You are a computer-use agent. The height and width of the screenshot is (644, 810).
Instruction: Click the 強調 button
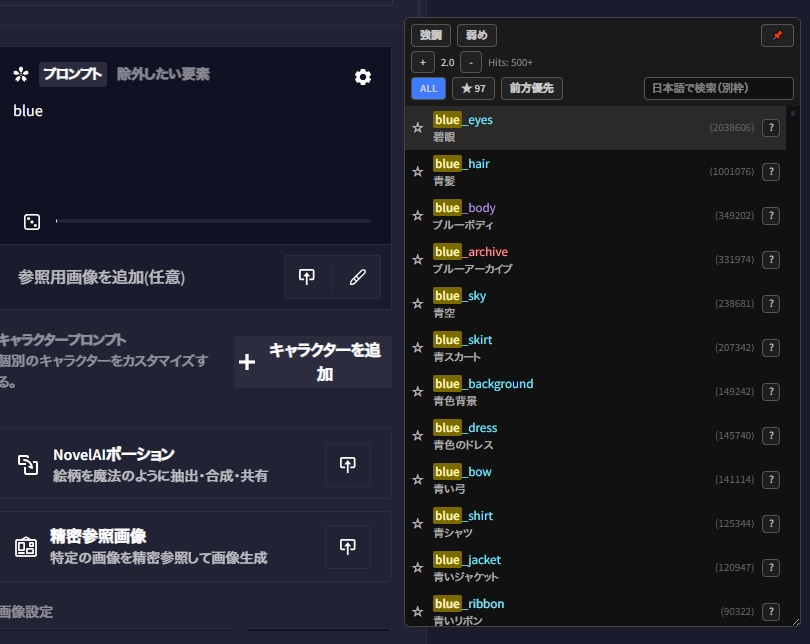[x=430, y=35]
